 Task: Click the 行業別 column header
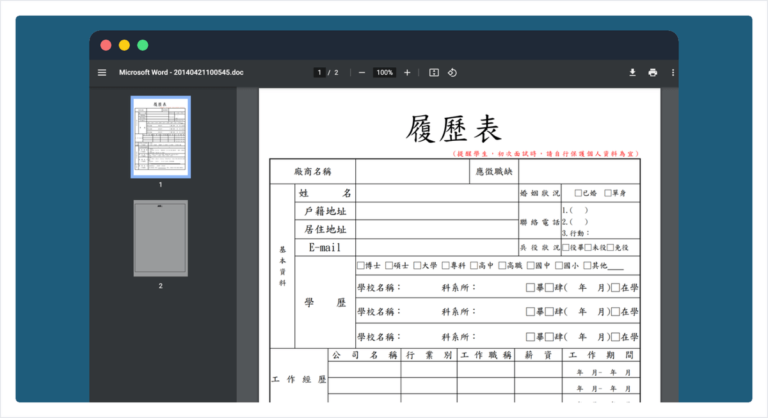[x=429, y=355]
